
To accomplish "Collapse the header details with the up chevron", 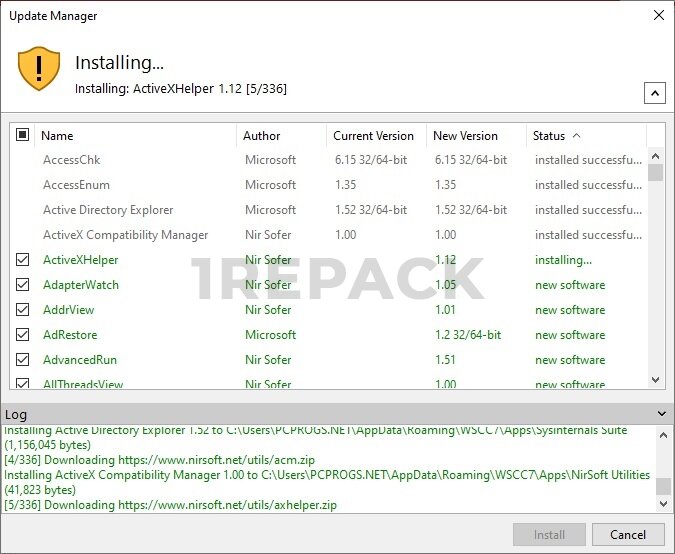I will point(654,93).
